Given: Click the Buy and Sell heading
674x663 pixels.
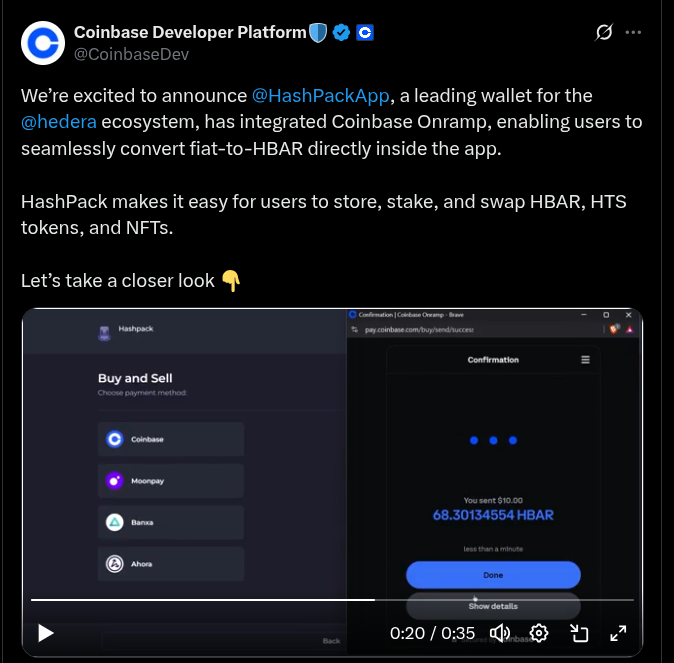Looking at the screenshot, I should (x=135, y=378).
